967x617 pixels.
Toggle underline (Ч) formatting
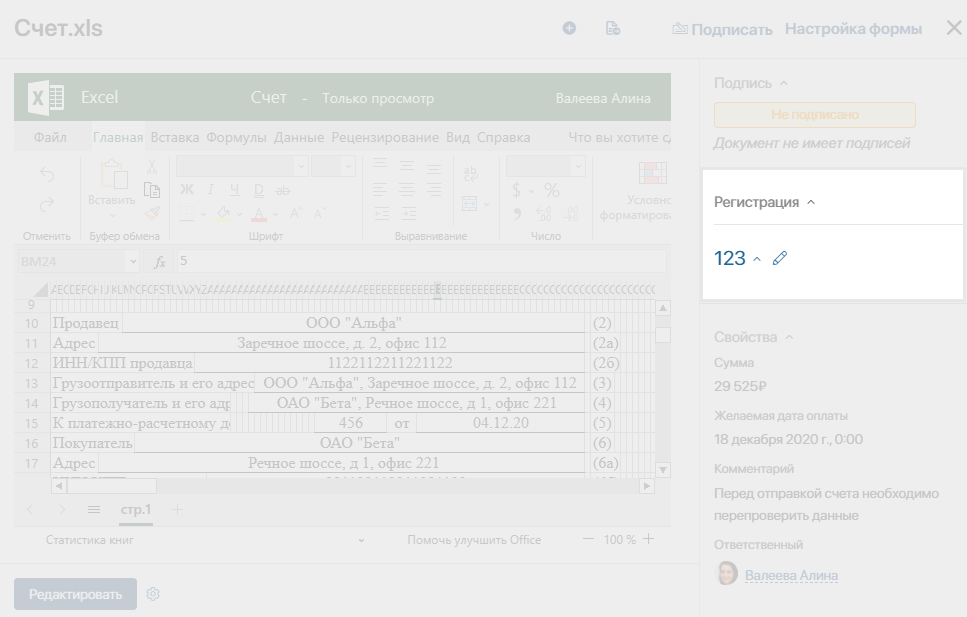point(234,190)
